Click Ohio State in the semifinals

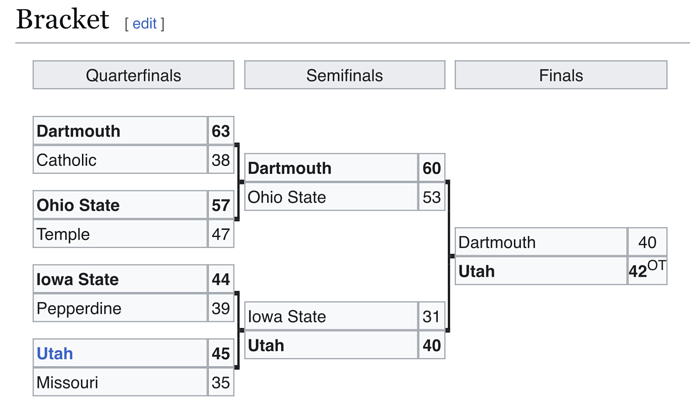[331, 197]
